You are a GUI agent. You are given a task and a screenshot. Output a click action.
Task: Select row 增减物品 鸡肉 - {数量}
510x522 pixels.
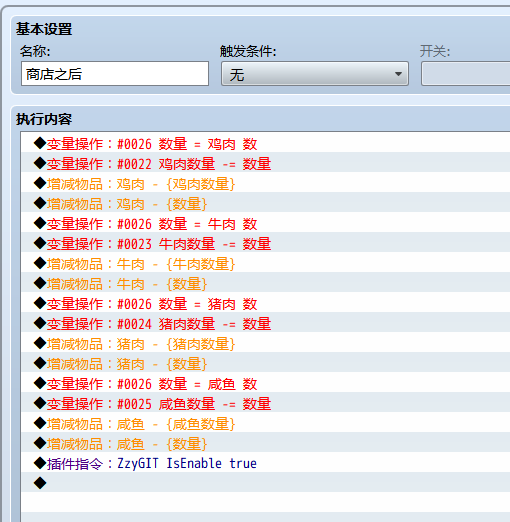click(x=265, y=202)
